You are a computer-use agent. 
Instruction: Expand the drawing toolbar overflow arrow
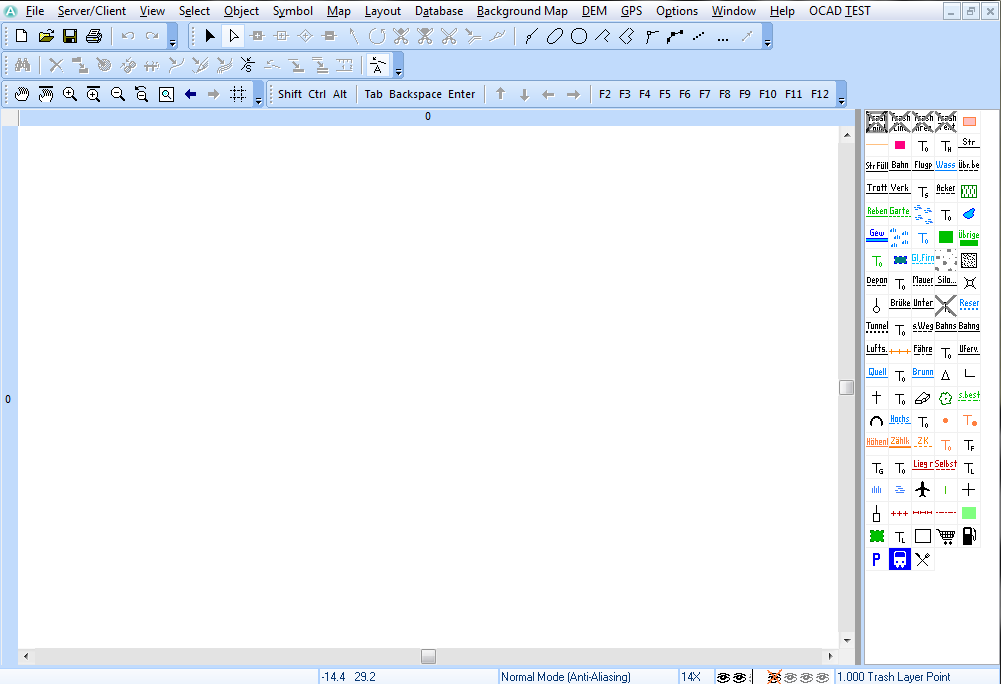coord(767,42)
